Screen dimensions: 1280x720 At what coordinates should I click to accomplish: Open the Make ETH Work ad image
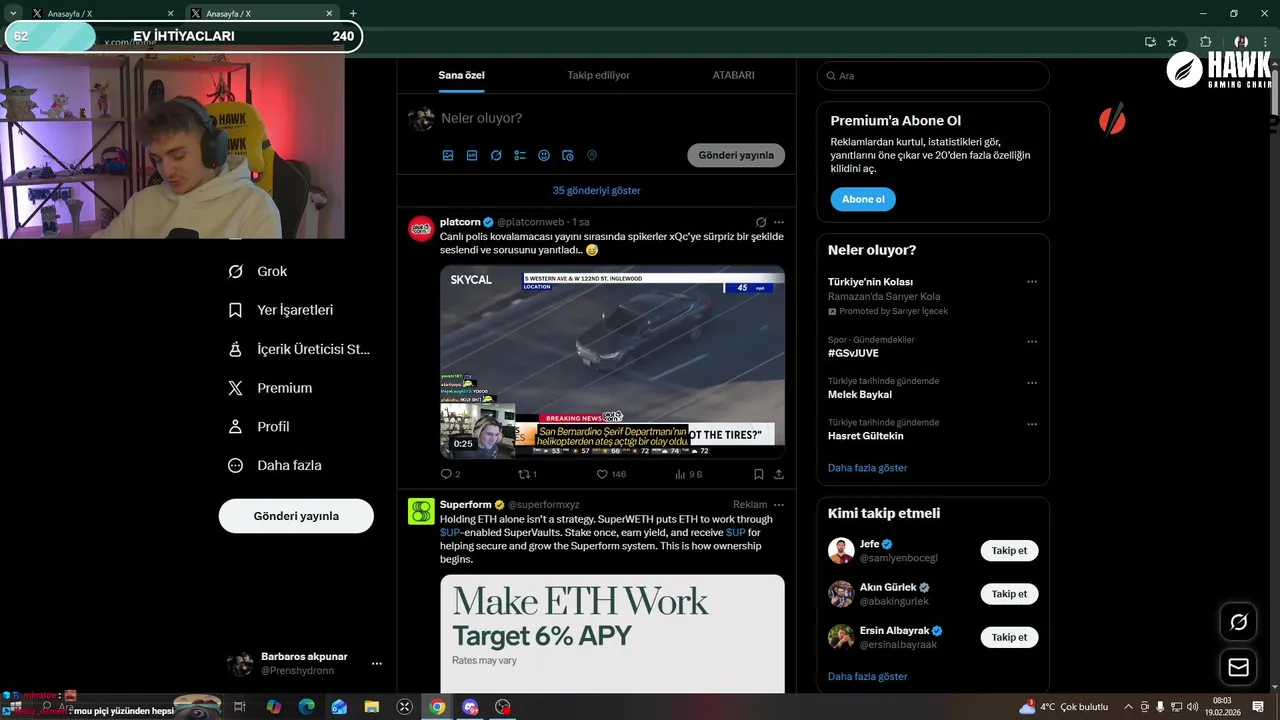[x=612, y=633]
